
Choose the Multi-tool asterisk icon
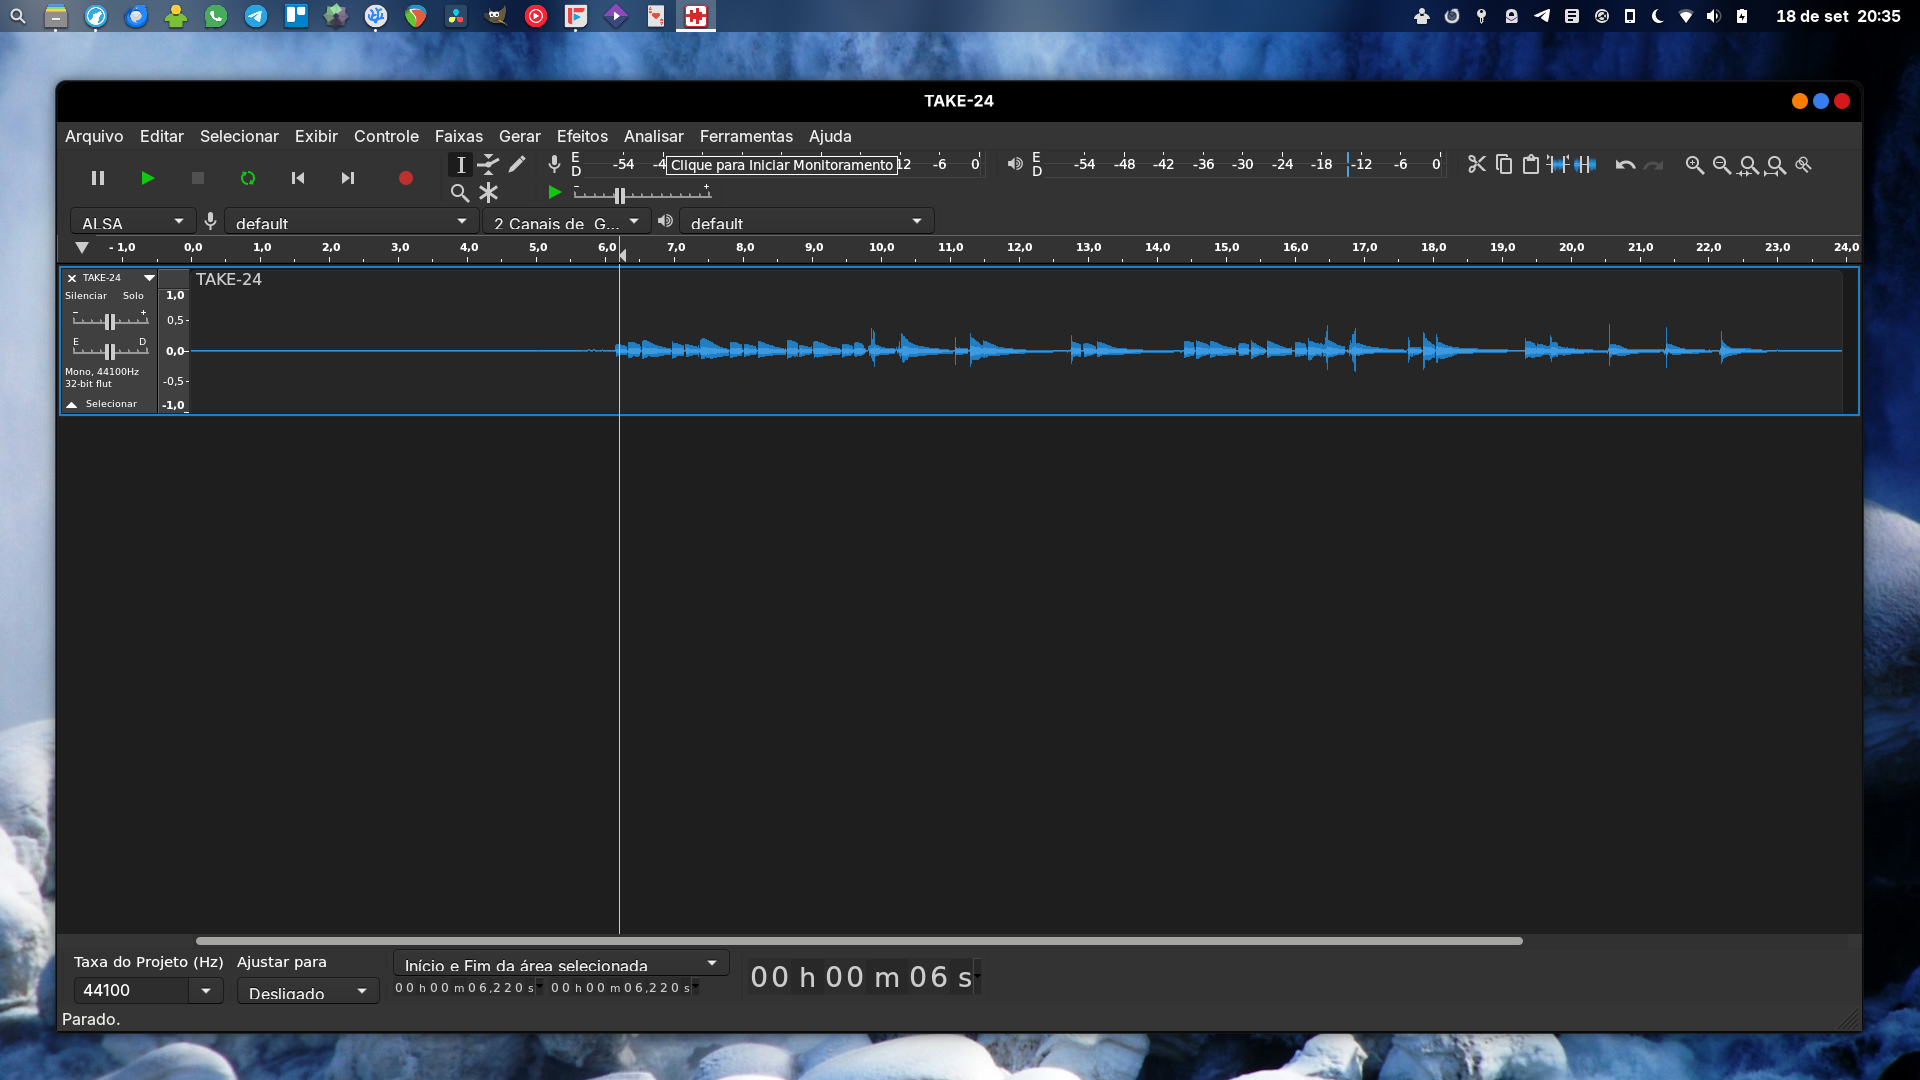coord(488,192)
